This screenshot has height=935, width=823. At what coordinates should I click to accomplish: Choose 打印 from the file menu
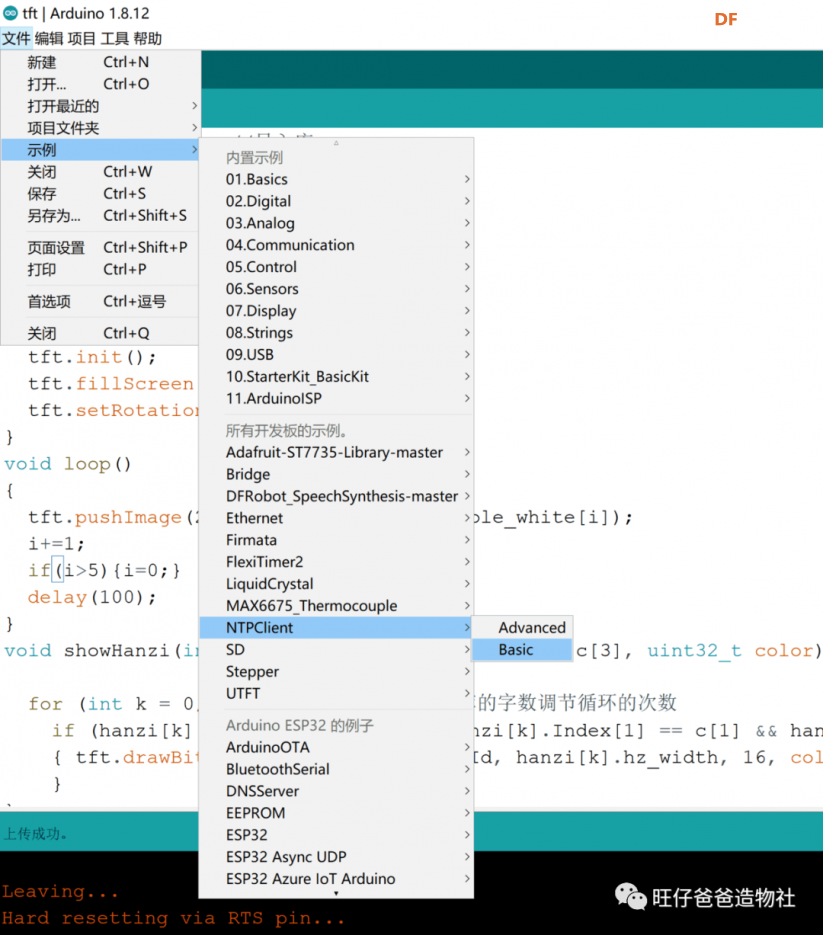(x=100, y=270)
